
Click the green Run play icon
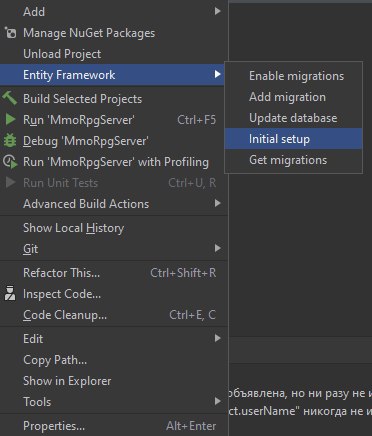(10, 119)
